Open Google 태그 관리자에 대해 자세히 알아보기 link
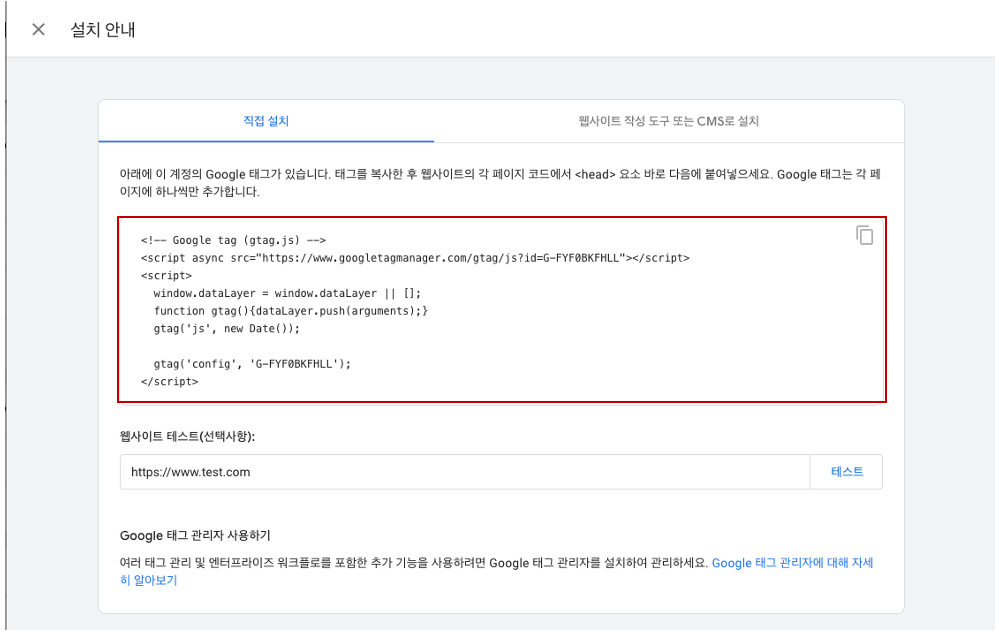999x635 pixels. pyautogui.click(x=792, y=563)
